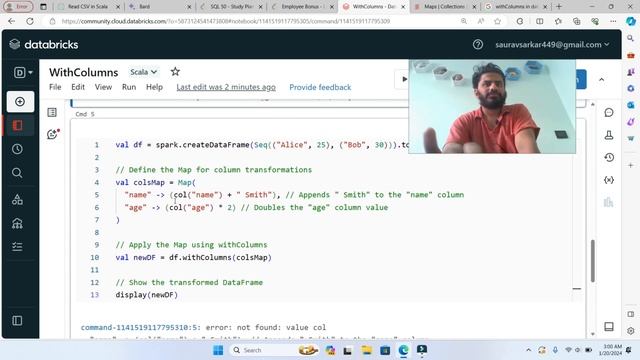Click line 10 withColumns code text
The image size is (640, 360).
(x=193, y=258)
